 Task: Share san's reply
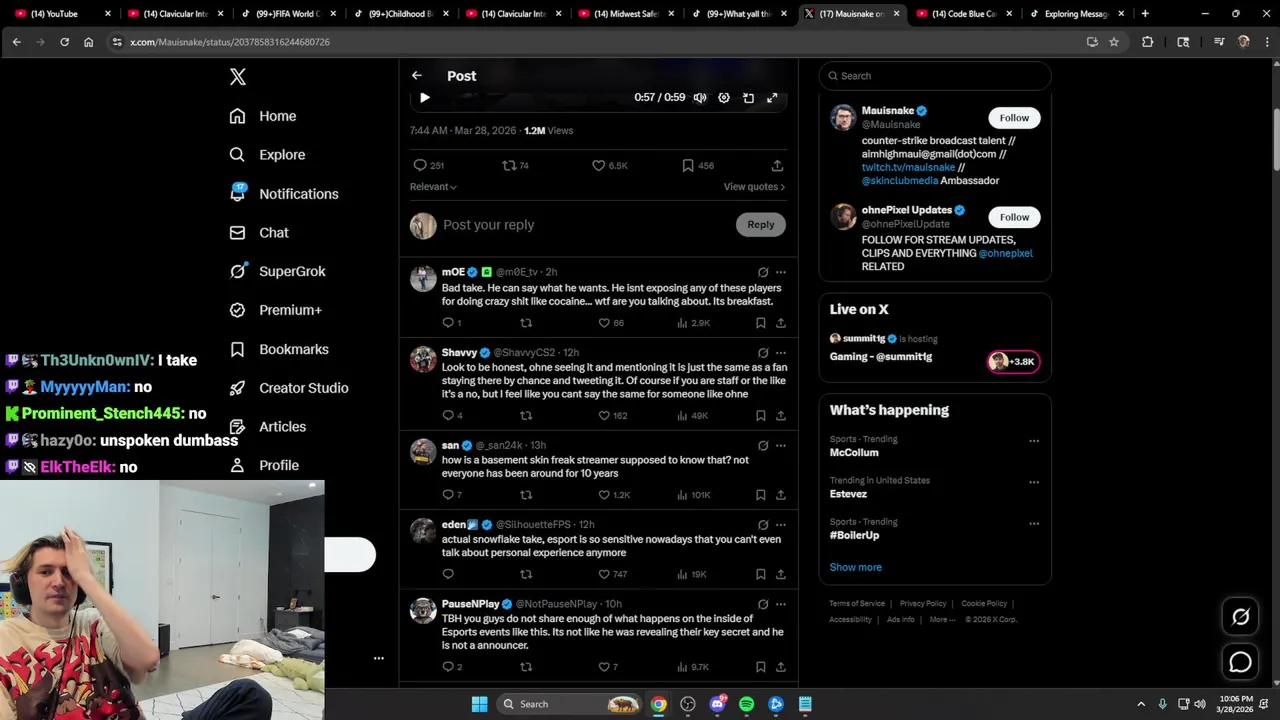pos(780,495)
